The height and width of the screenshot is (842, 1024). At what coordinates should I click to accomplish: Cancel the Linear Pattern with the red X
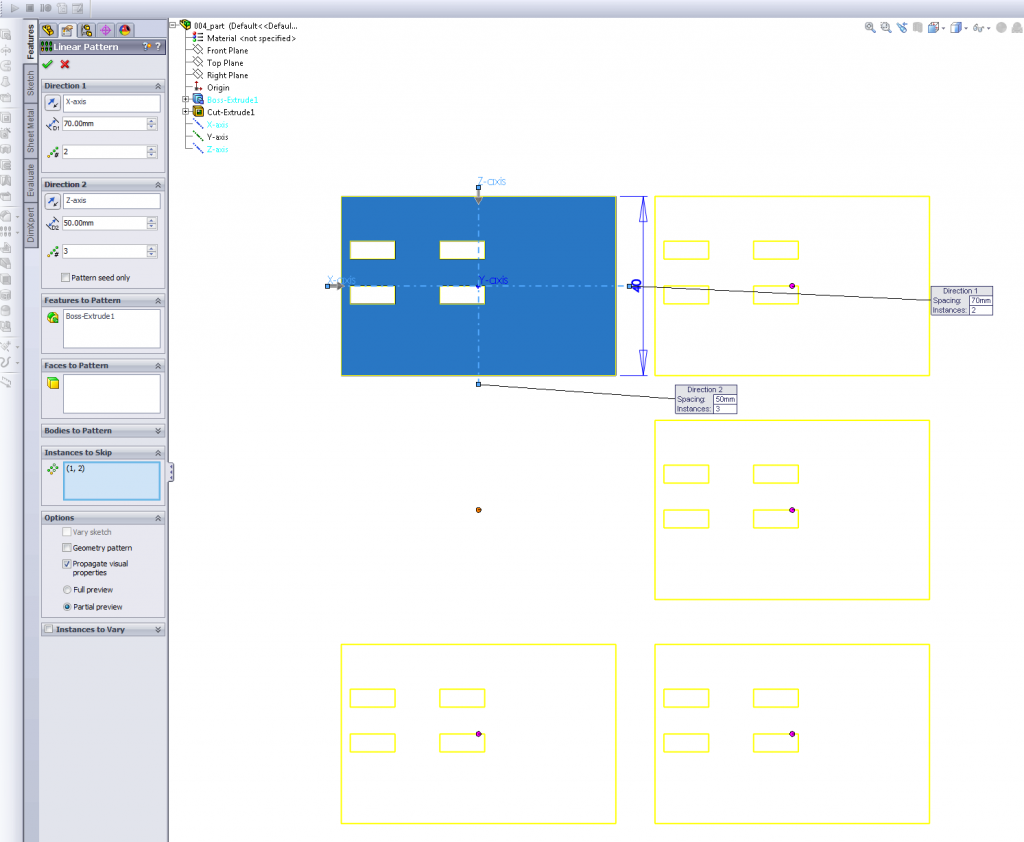(63, 64)
